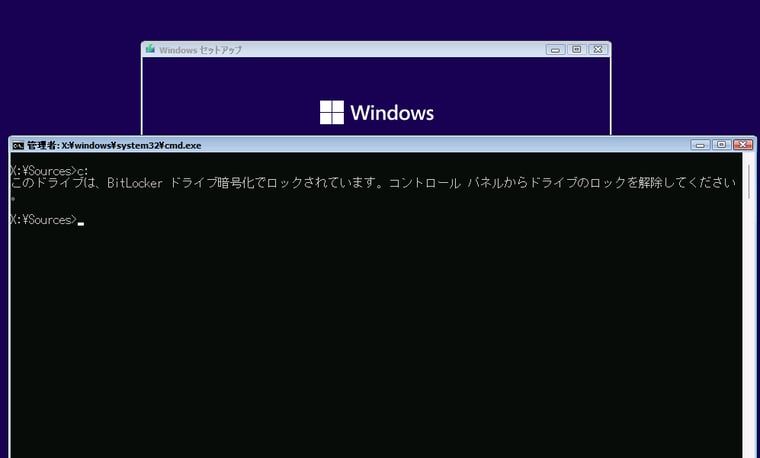The width and height of the screenshot is (760, 458).
Task: Click the Windows Setup title bar icon
Action: (x=150, y=49)
